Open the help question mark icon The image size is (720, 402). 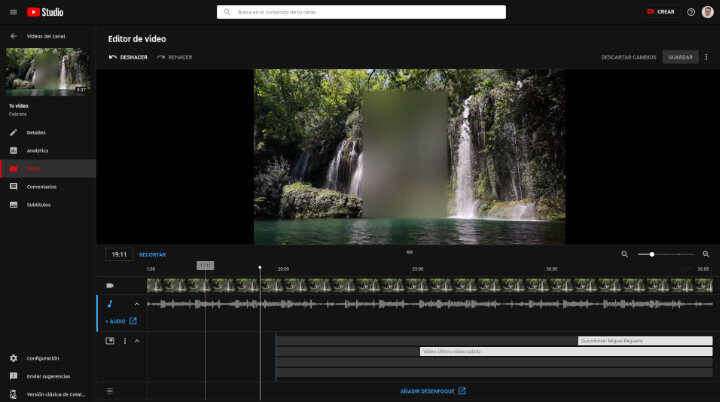click(691, 12)
